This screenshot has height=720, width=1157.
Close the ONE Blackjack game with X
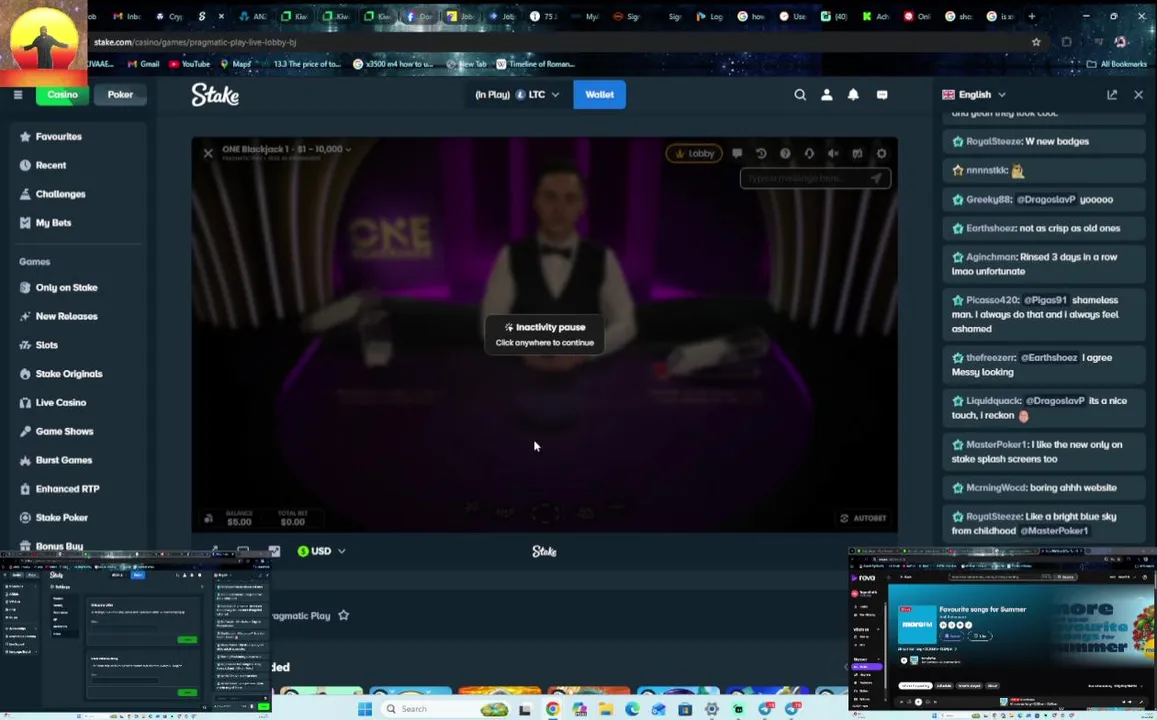208,153
